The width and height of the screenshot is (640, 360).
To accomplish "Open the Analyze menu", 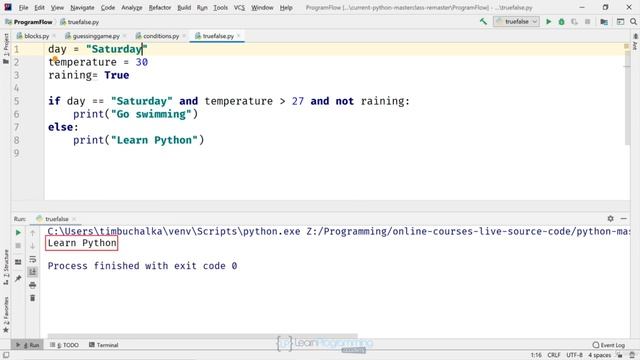I will coord(131,7).
